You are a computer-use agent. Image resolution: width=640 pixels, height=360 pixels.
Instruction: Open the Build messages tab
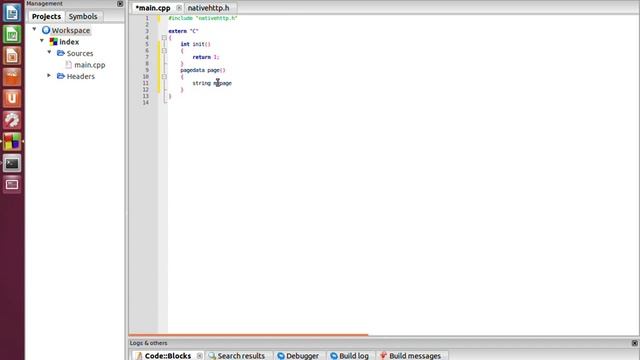click(415, 356)
